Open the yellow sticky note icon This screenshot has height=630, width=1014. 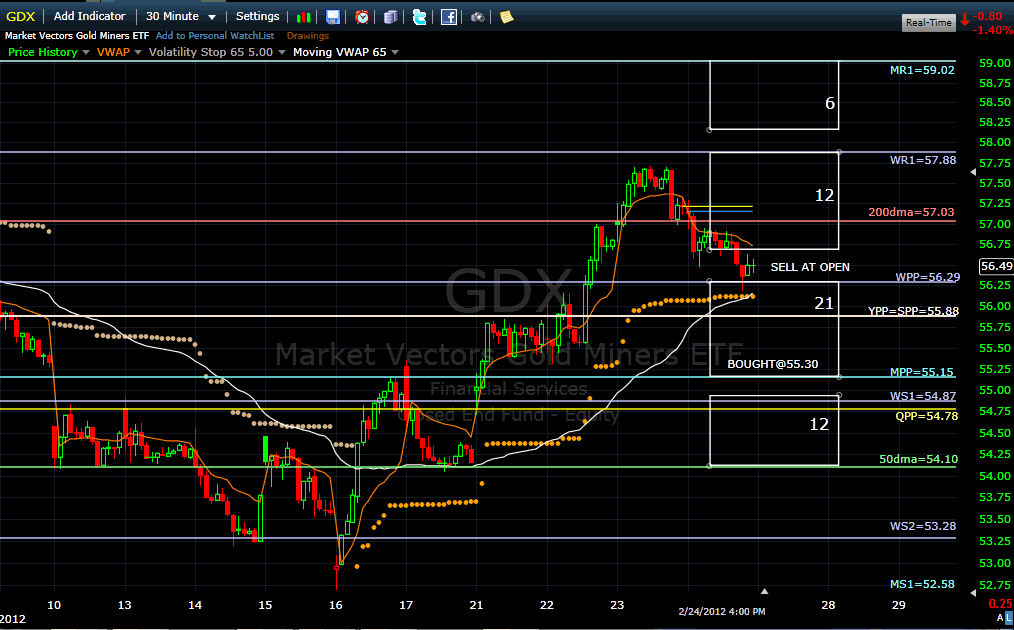coord(506,17)
